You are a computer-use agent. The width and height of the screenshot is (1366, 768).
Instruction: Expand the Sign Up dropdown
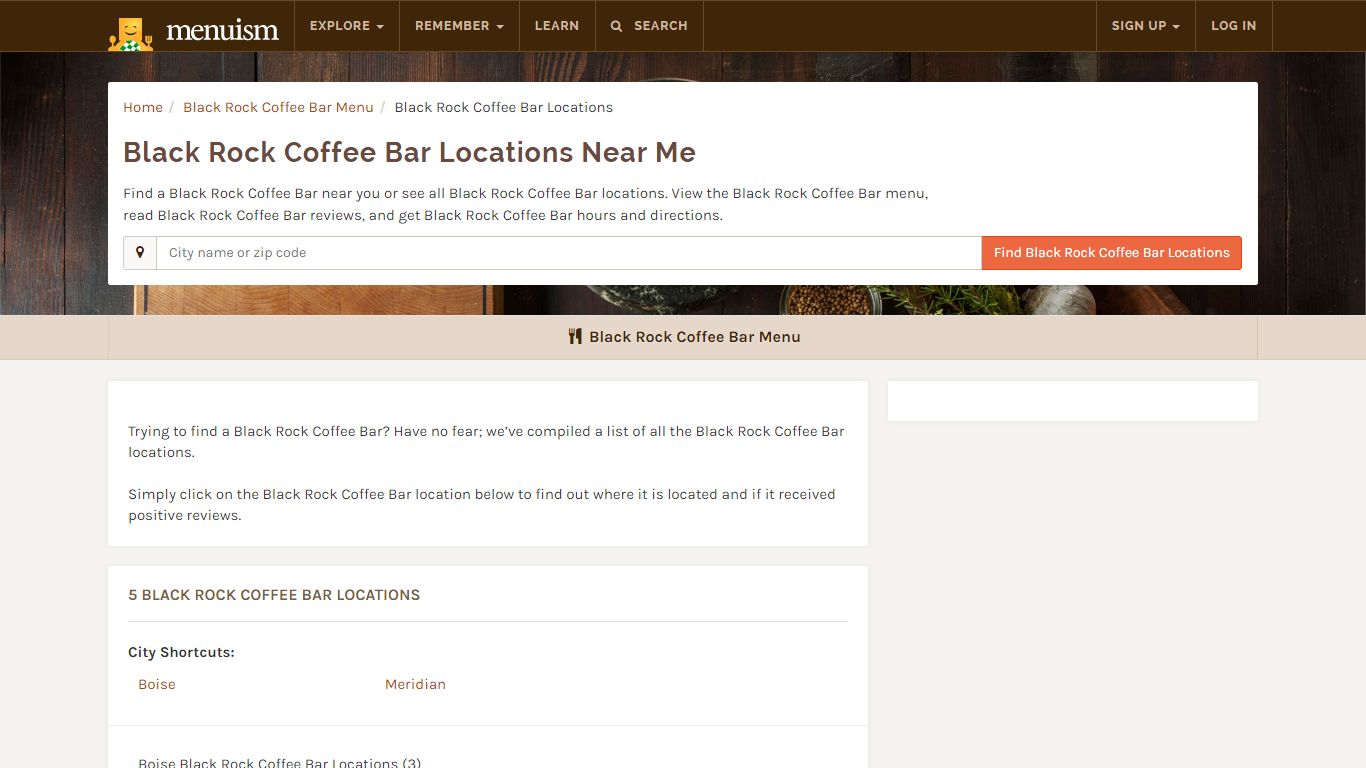pos(1145,26)
